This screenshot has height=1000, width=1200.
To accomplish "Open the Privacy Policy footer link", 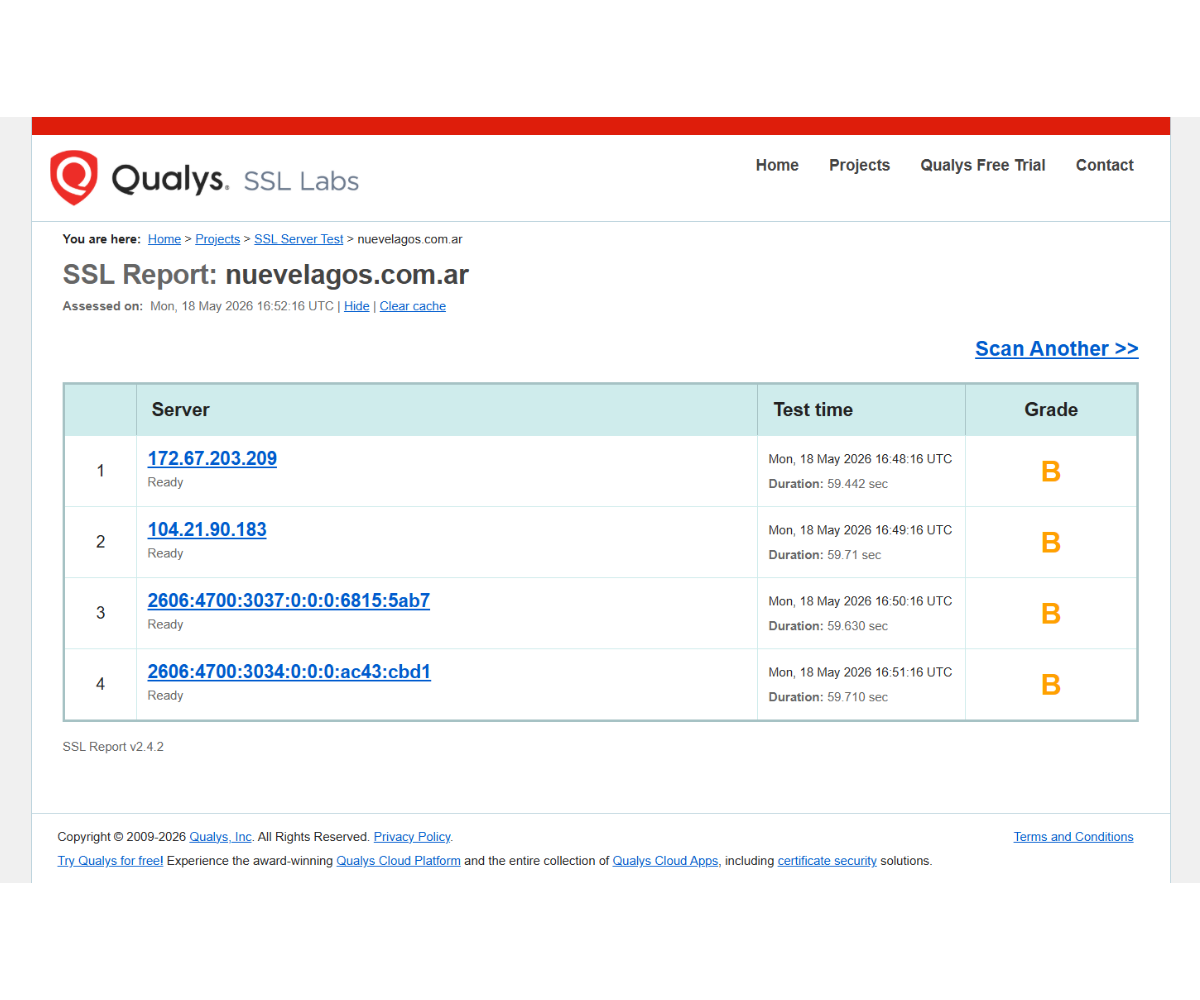I will 412,837.
